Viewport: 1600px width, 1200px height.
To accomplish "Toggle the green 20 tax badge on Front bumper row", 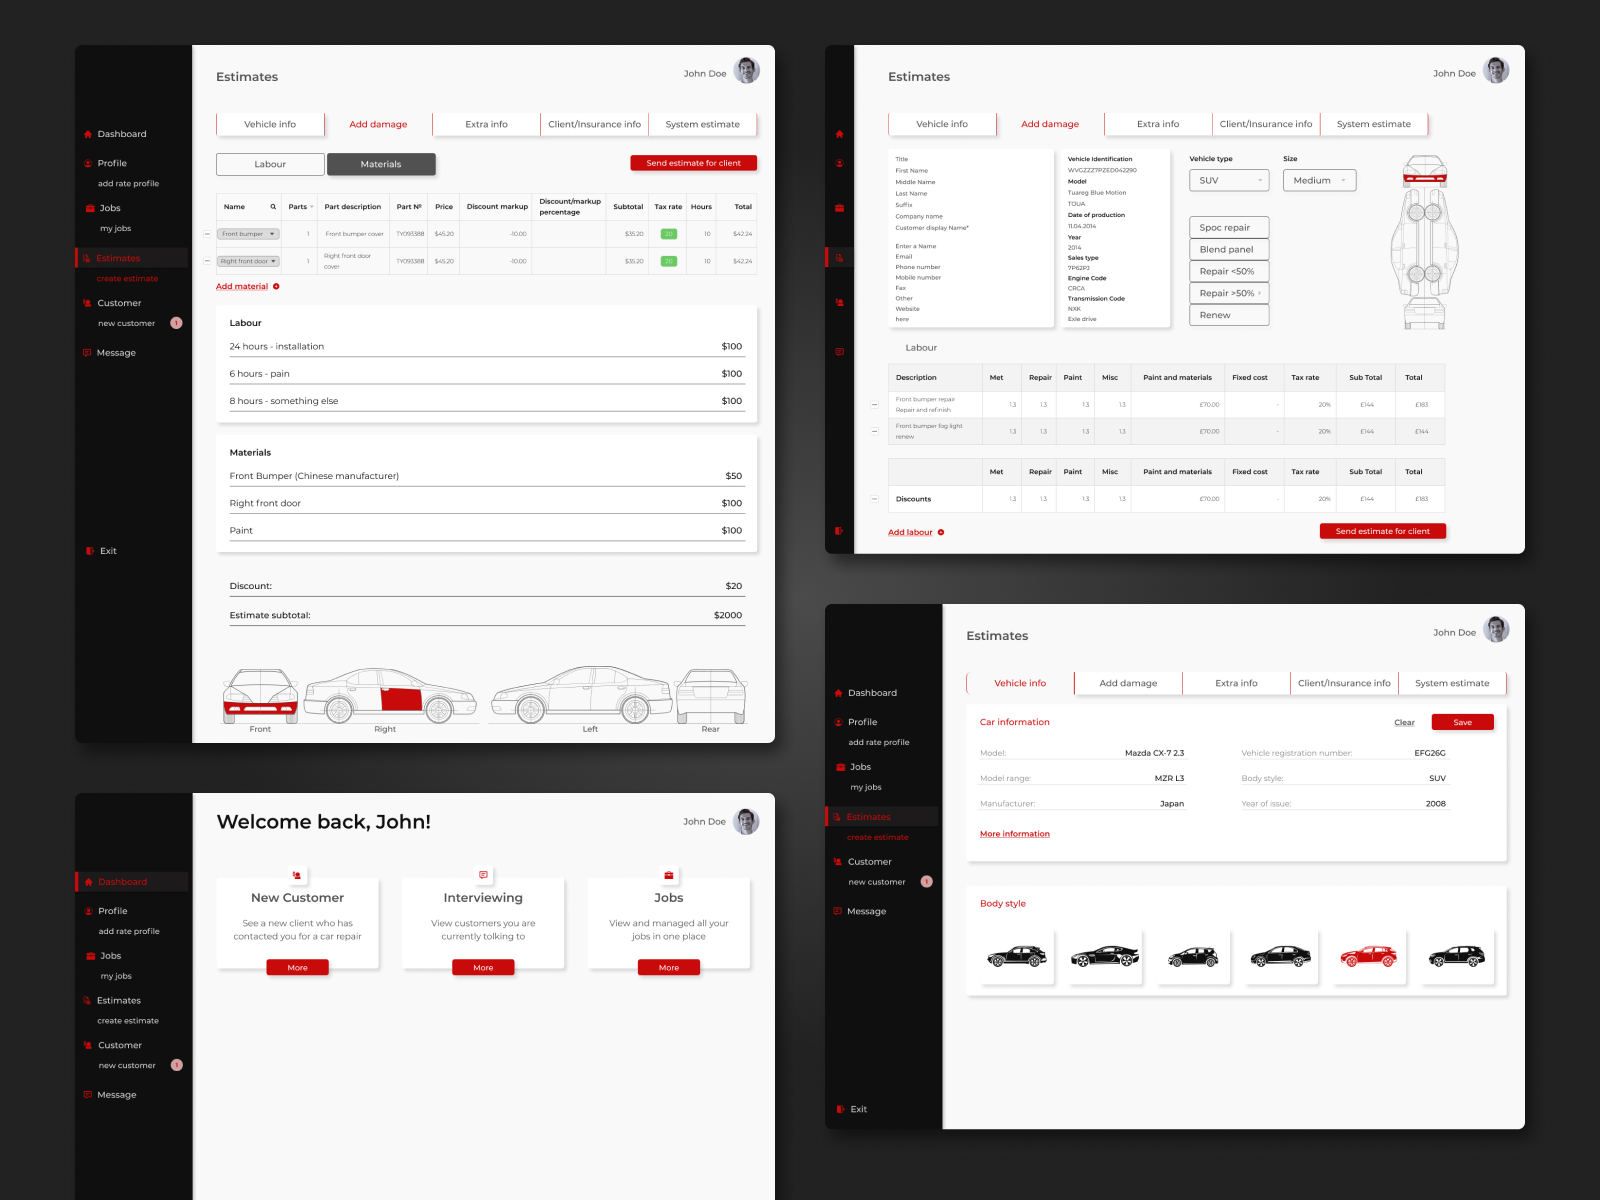I will [x=667, y=233].
